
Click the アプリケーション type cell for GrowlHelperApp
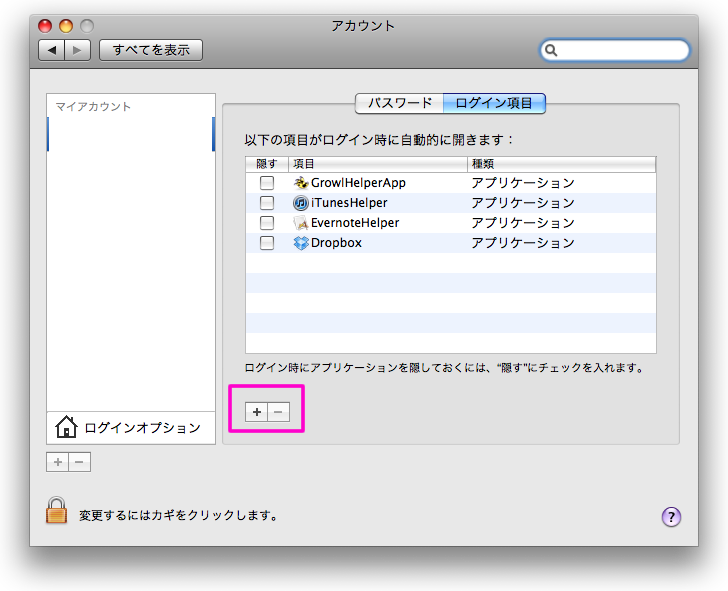pos(523,183)
